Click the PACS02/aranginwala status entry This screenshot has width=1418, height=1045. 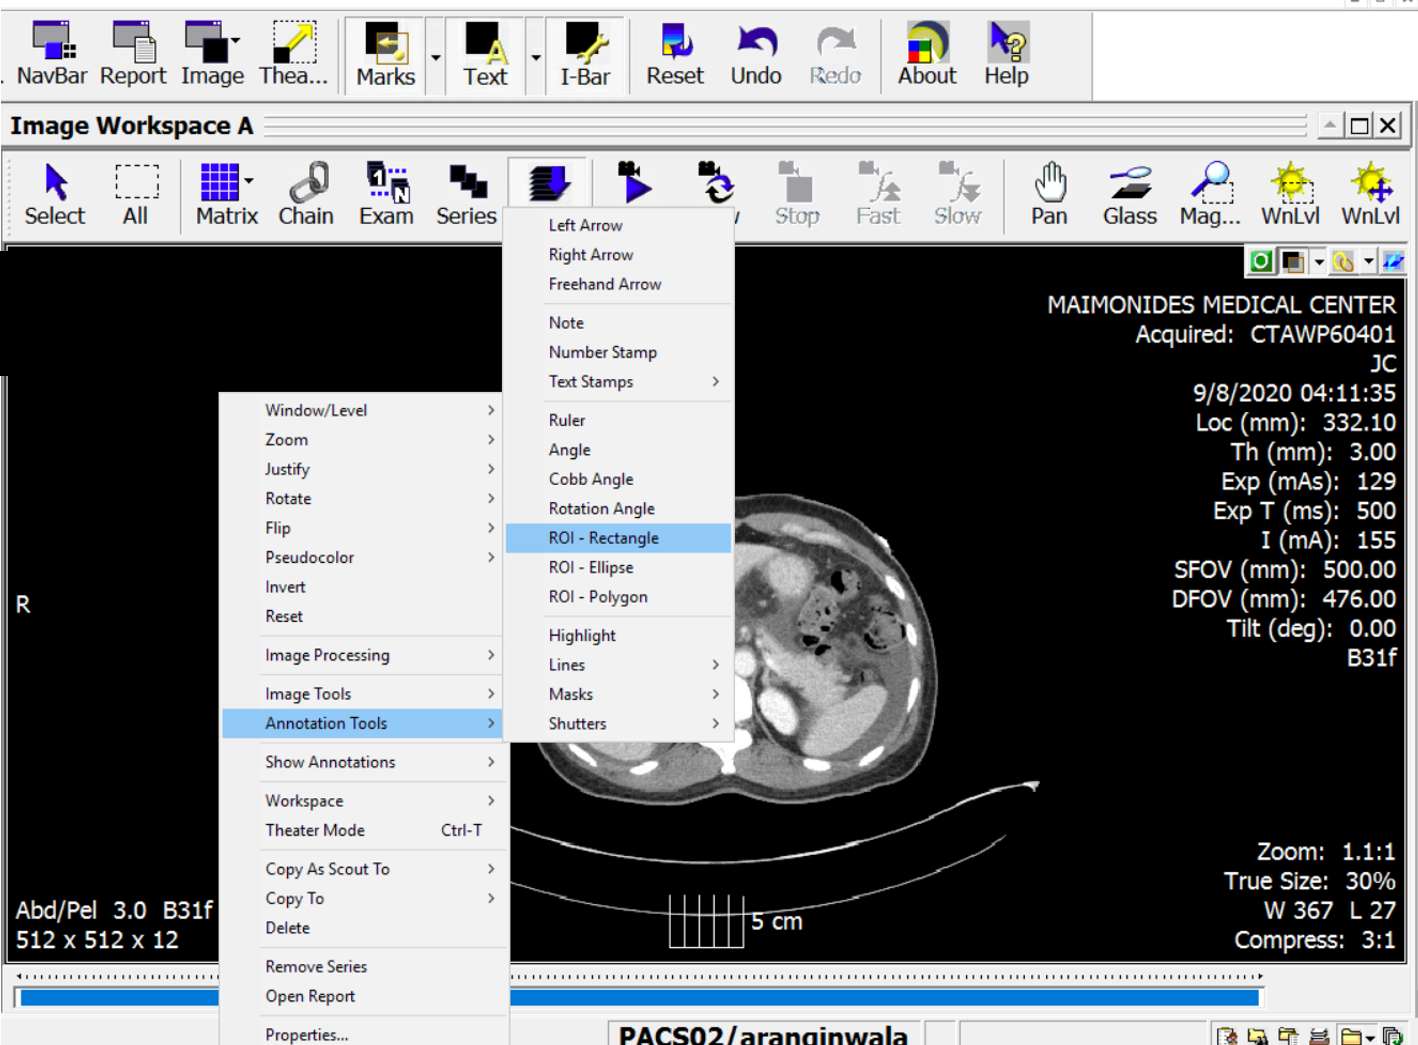tap(763, 1035)
